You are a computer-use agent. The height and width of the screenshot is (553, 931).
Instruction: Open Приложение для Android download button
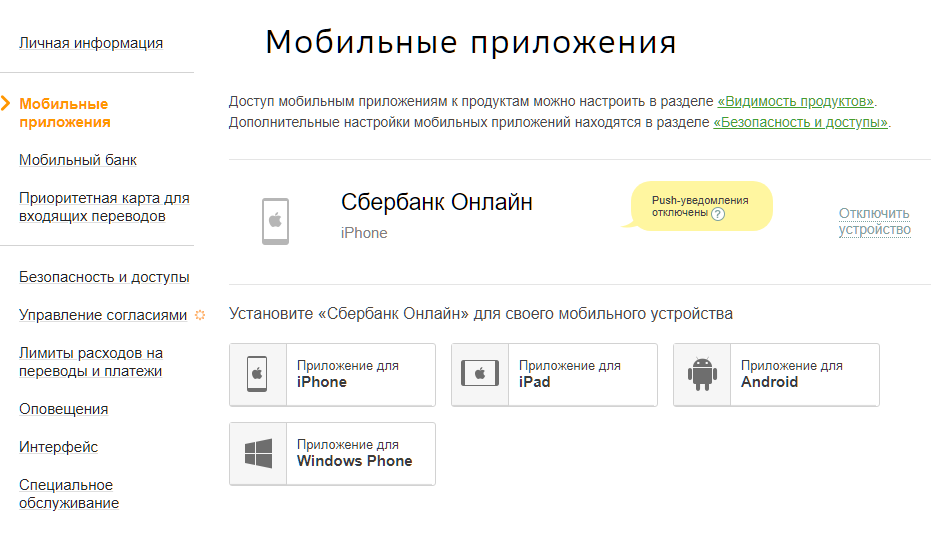[x=777, y=374]
